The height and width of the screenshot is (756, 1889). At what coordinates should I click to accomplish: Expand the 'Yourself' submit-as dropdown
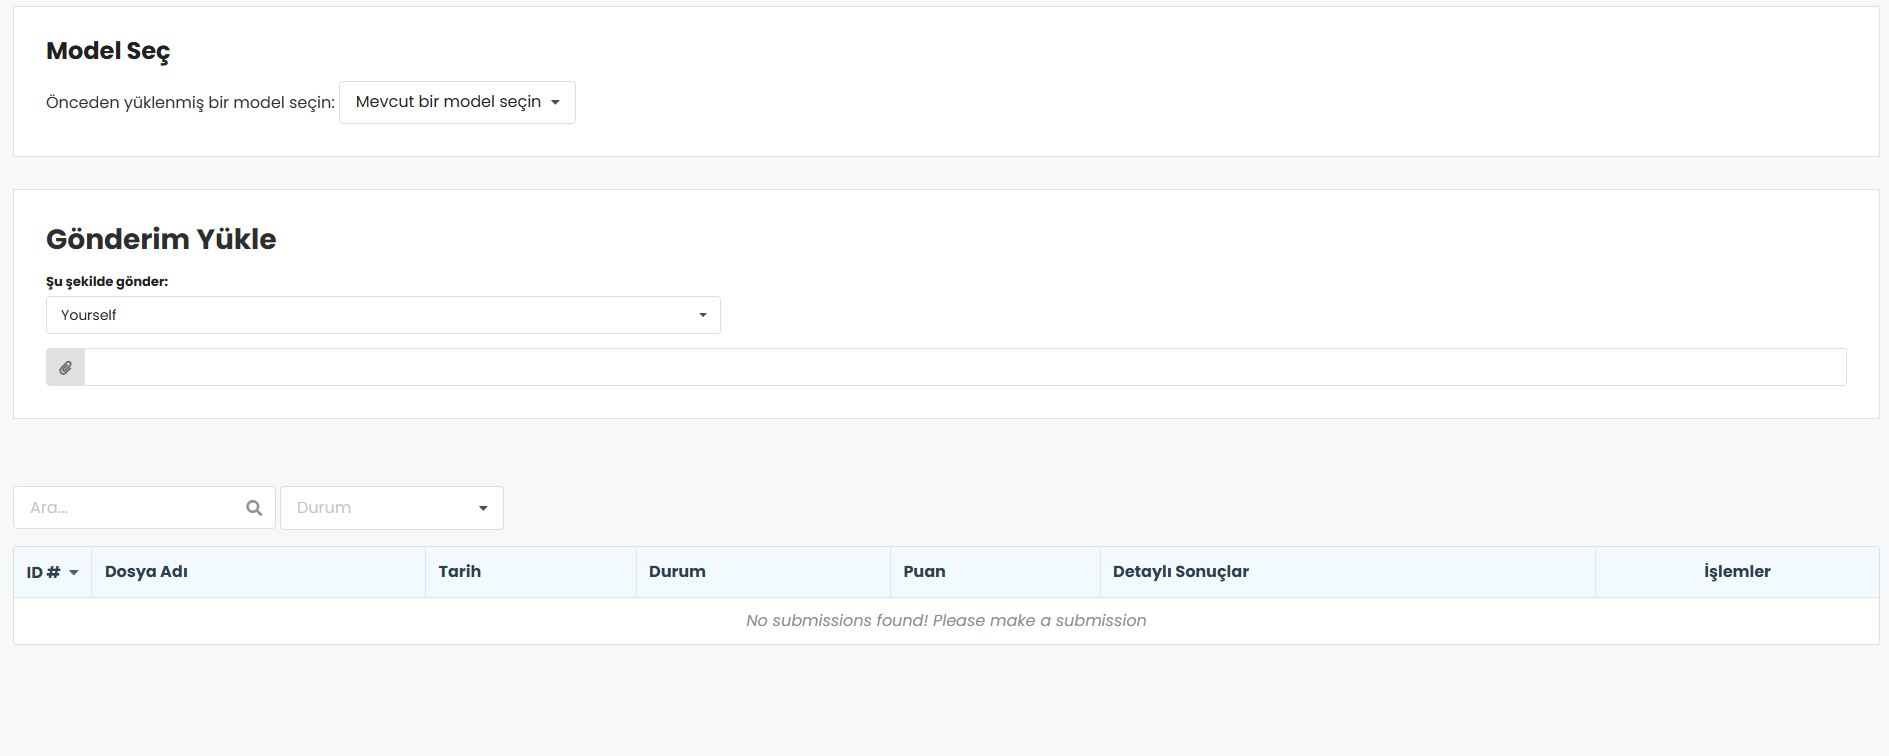coord(383,315)
